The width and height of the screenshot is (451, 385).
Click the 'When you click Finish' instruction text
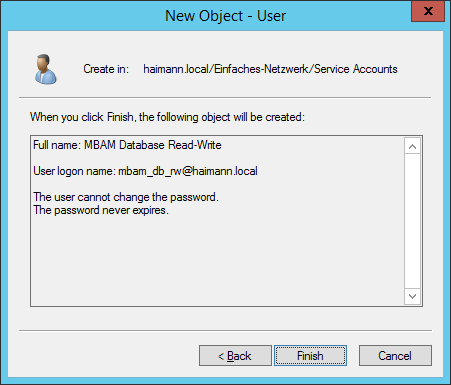[x=167, y=117]
